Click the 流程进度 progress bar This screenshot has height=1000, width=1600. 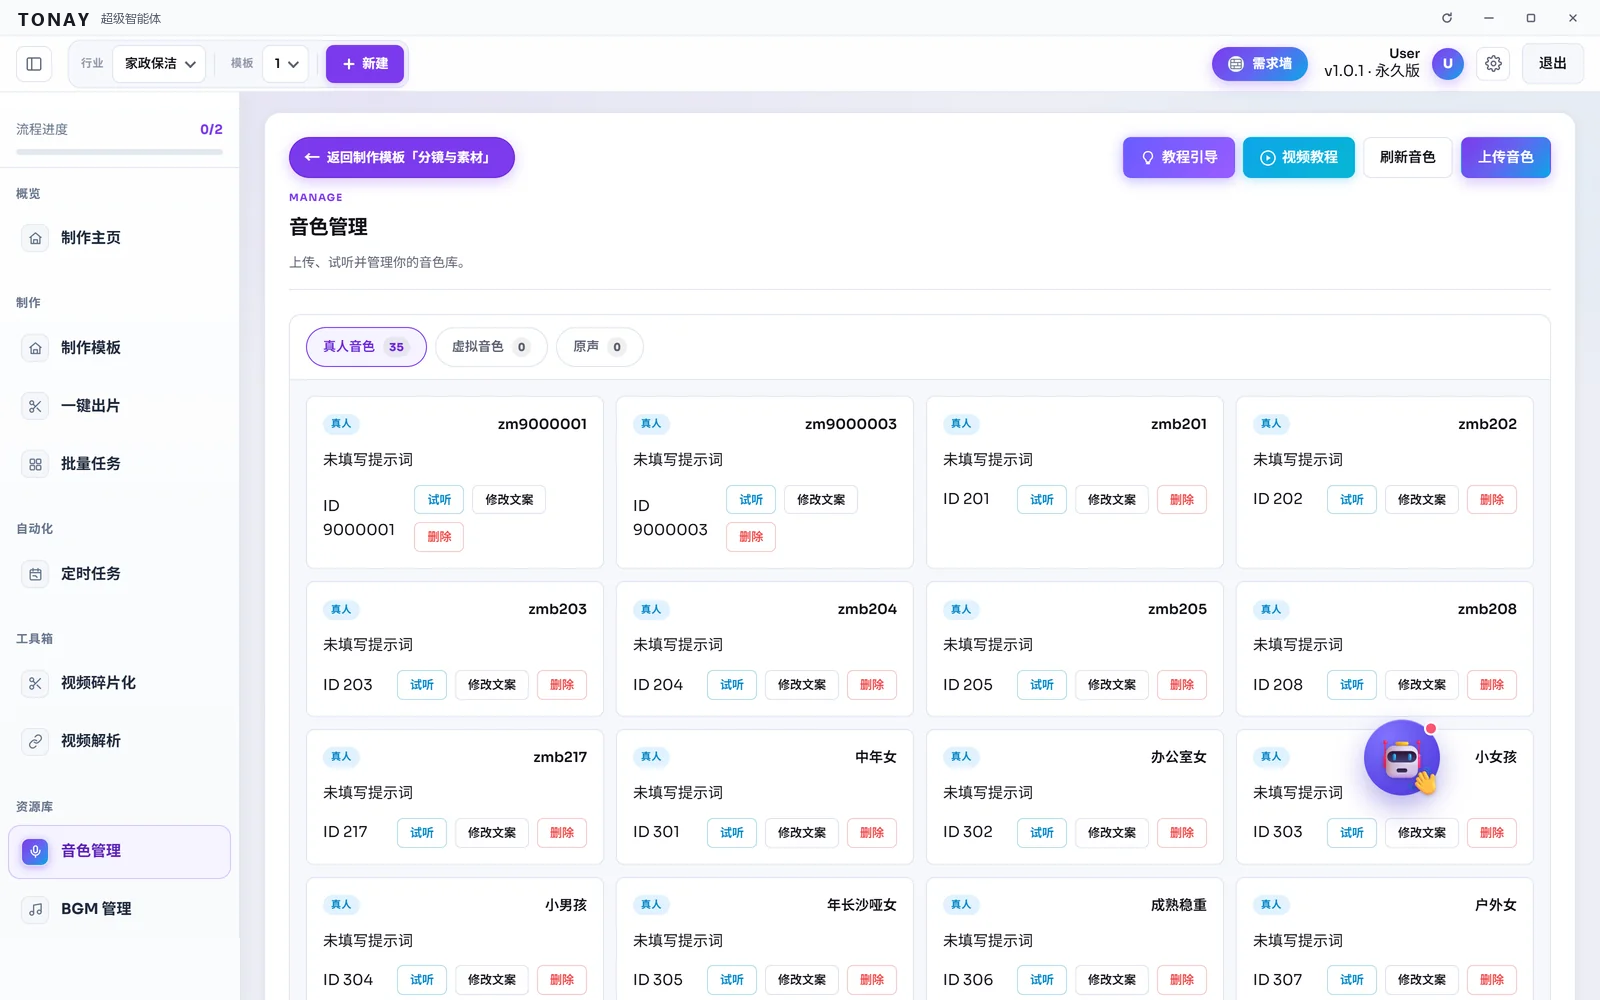tap(119, 152)
